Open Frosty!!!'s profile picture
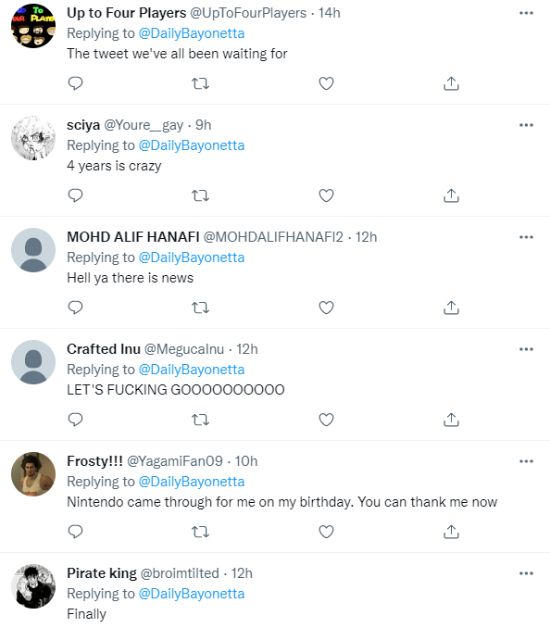550x628 pixels. point(33,474)
